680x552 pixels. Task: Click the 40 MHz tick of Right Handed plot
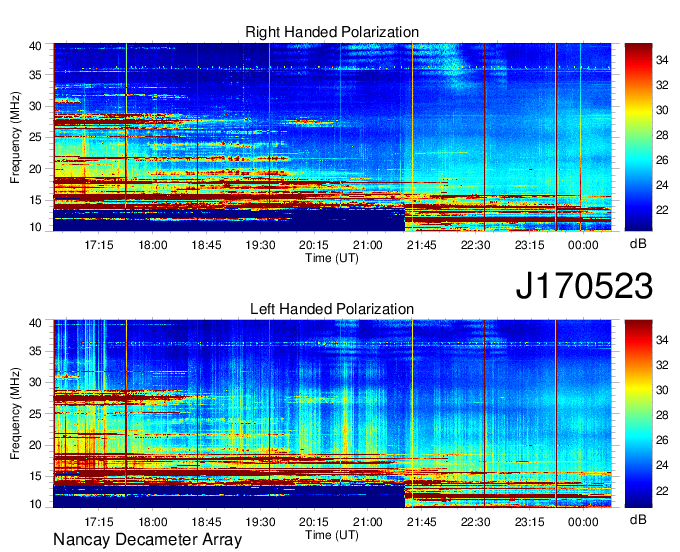pyautogui.click(x=36, y=46)
